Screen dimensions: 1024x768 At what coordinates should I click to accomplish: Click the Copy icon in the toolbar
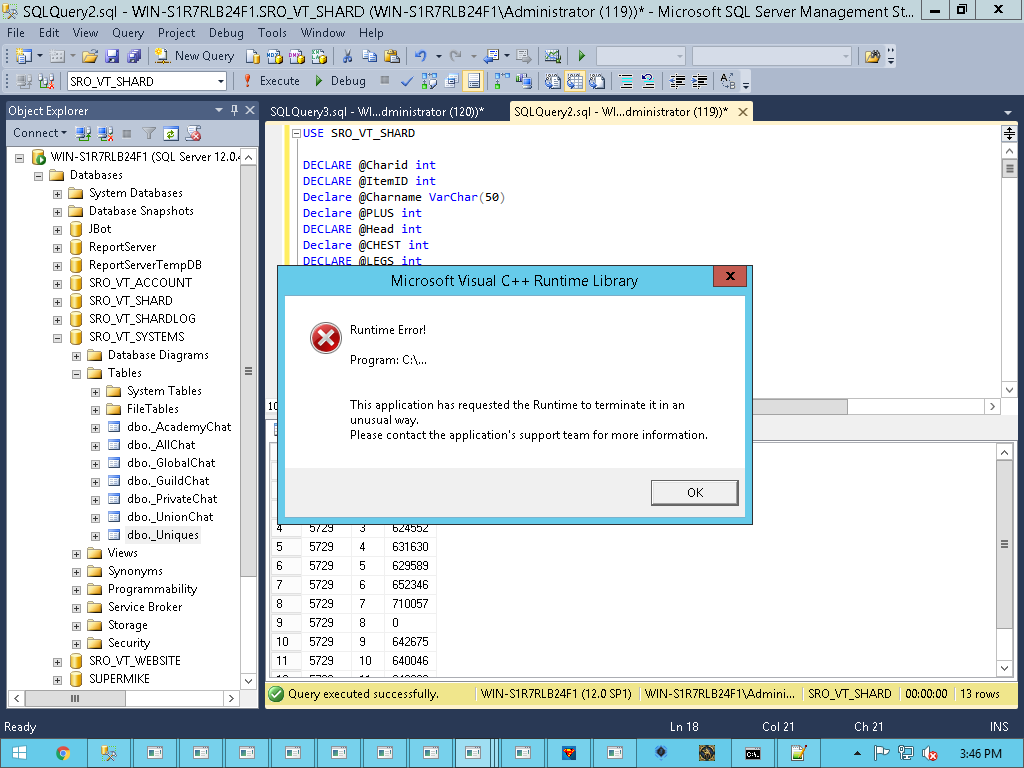[x=370, y=56]
